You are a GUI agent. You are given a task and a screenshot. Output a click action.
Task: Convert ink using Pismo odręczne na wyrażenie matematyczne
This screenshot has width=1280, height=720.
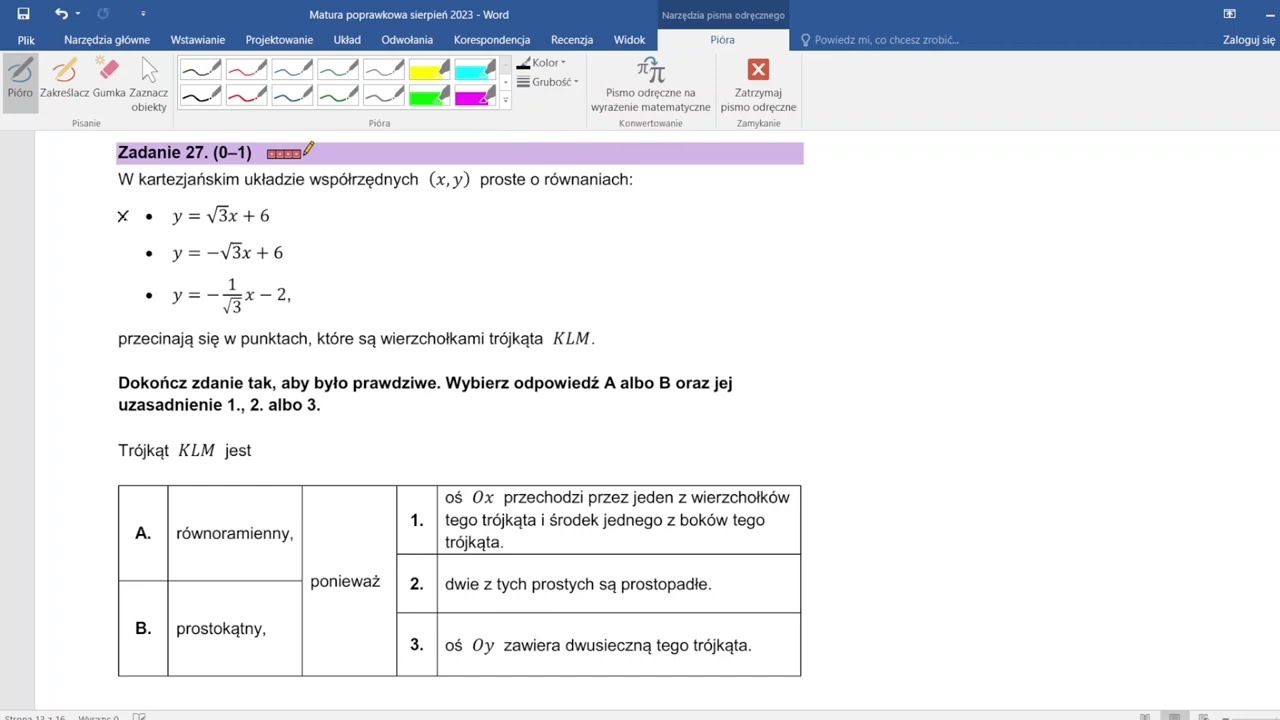click(650, 85)
